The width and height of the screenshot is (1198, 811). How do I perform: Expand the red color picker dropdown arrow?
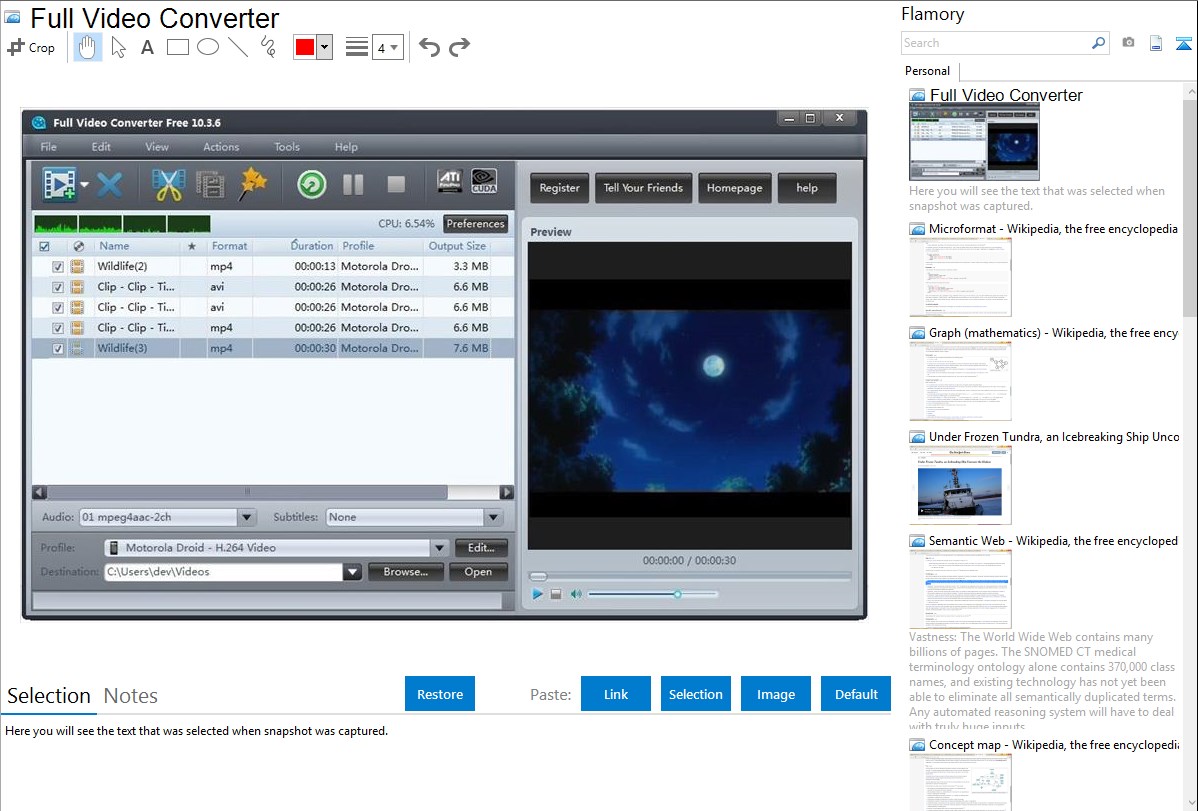click(324, 47)
